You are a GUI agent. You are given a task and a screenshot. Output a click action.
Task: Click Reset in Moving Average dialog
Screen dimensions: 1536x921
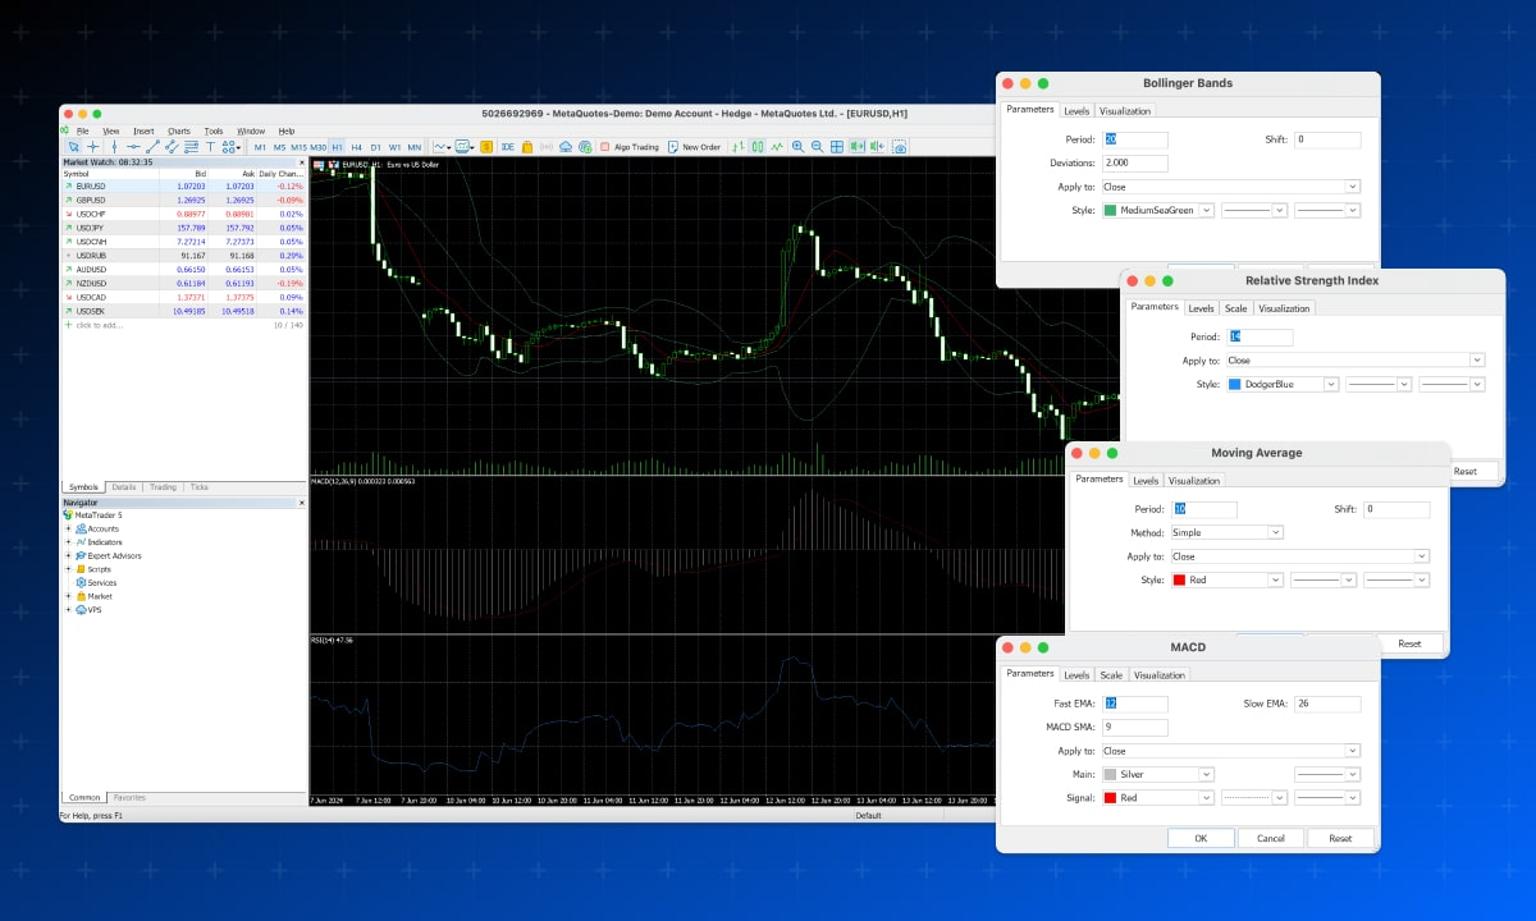1409,644
